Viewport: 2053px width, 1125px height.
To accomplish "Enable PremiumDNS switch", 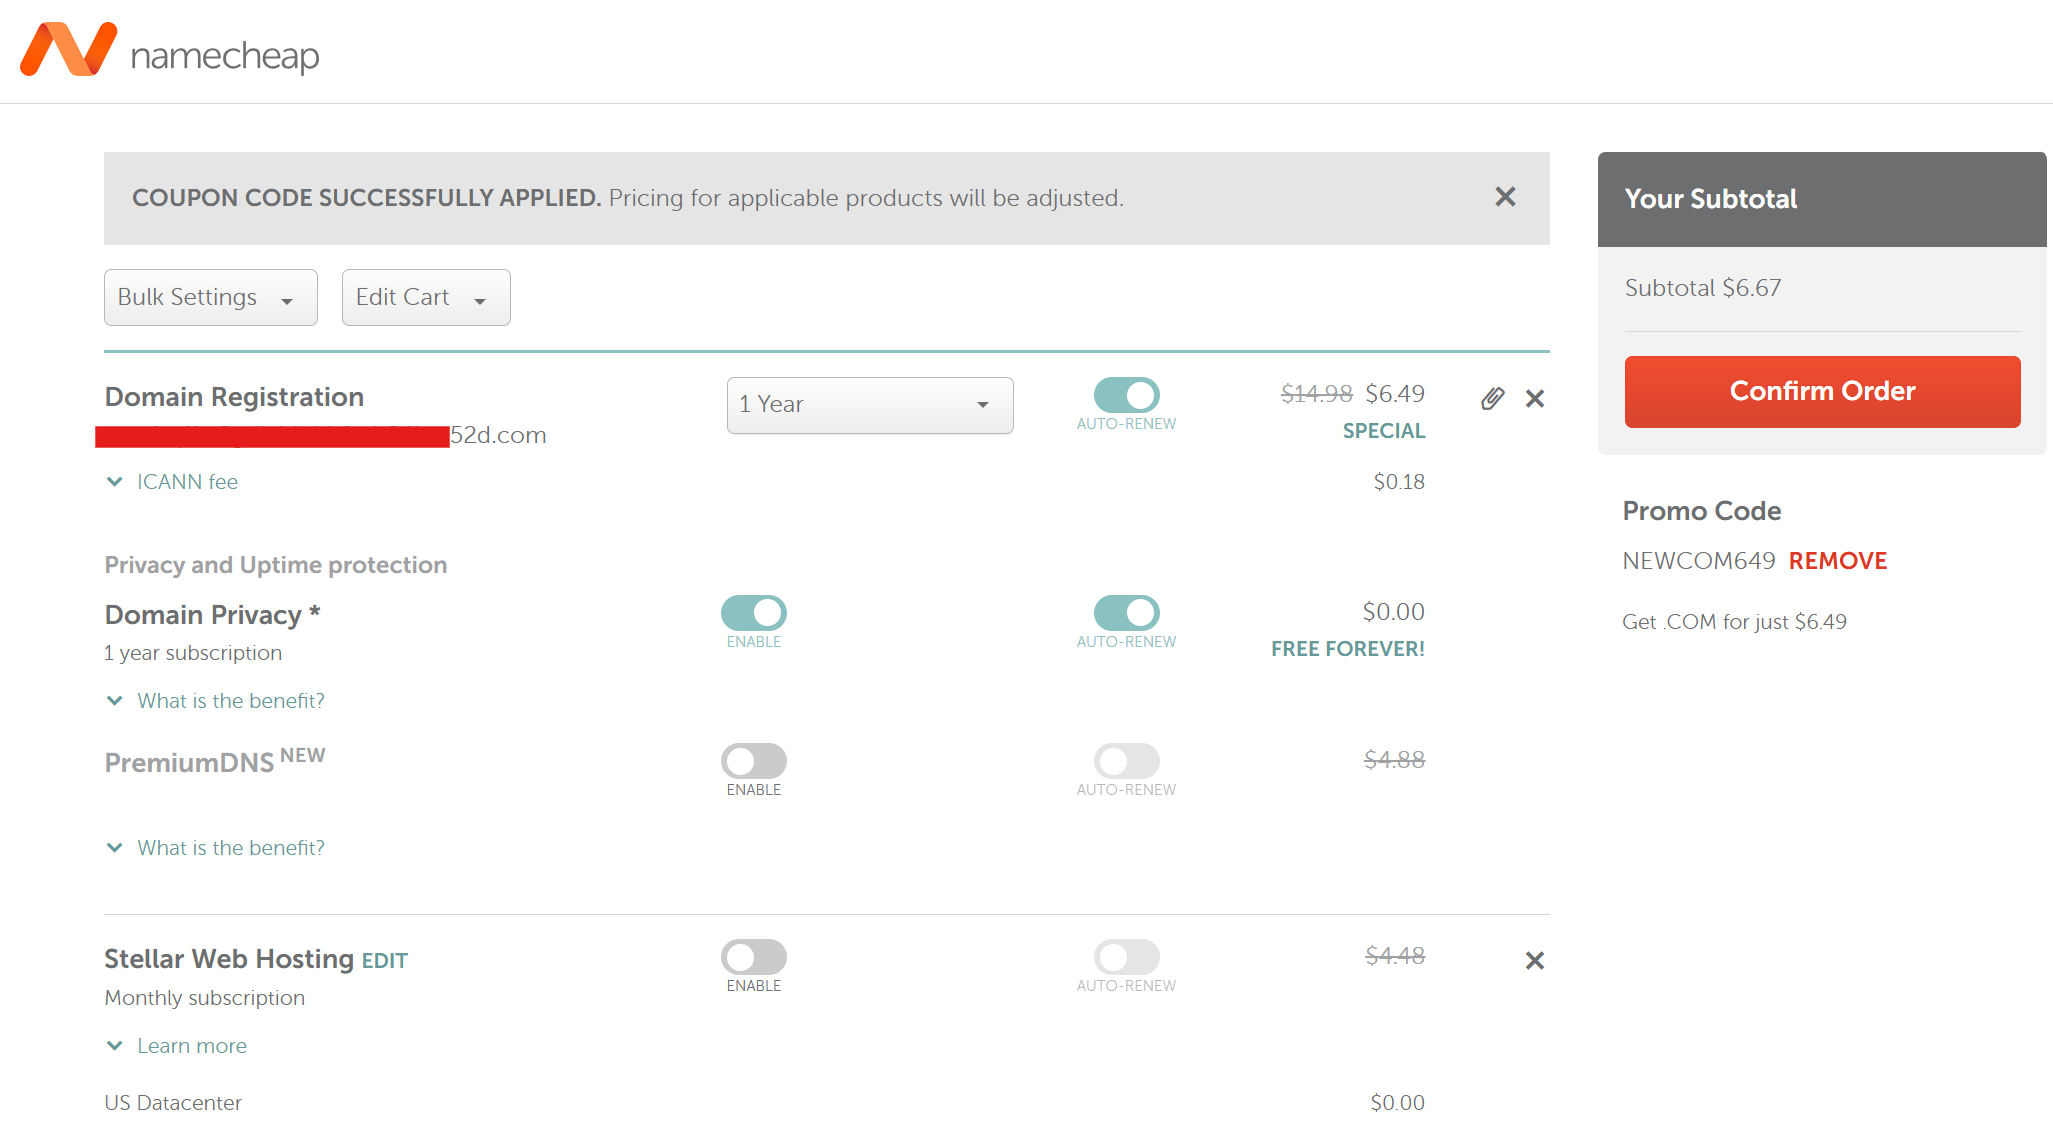I will pyautogui.click(x=754, y=761).
